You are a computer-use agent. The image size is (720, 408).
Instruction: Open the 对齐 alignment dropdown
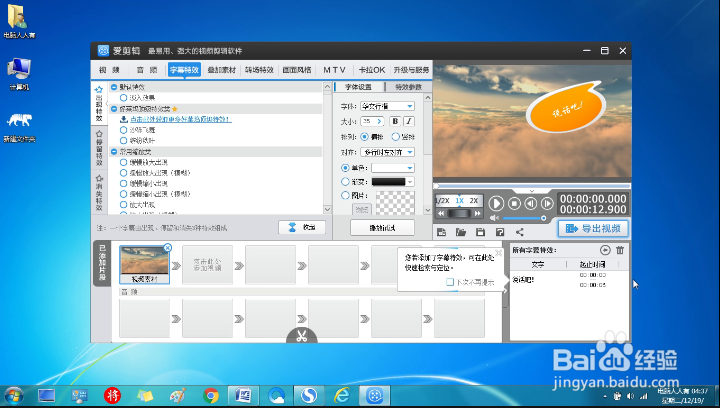click(x=388, y=152)
